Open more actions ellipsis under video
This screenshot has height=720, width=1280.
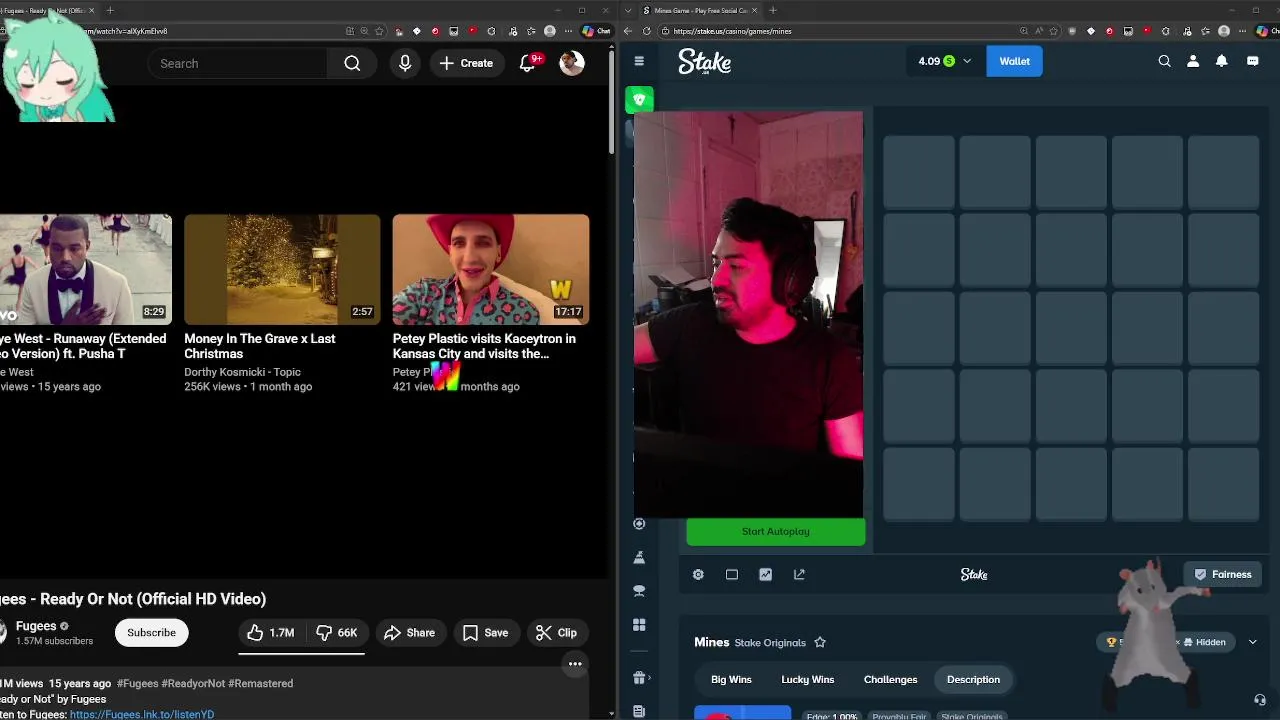click(575, 663)
